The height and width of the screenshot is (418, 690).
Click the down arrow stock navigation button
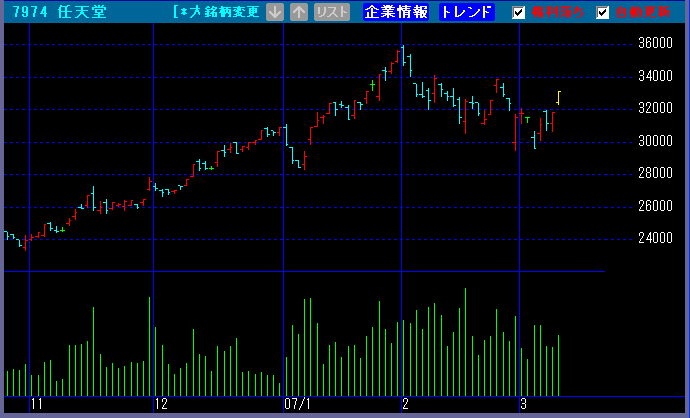[275, 12]
